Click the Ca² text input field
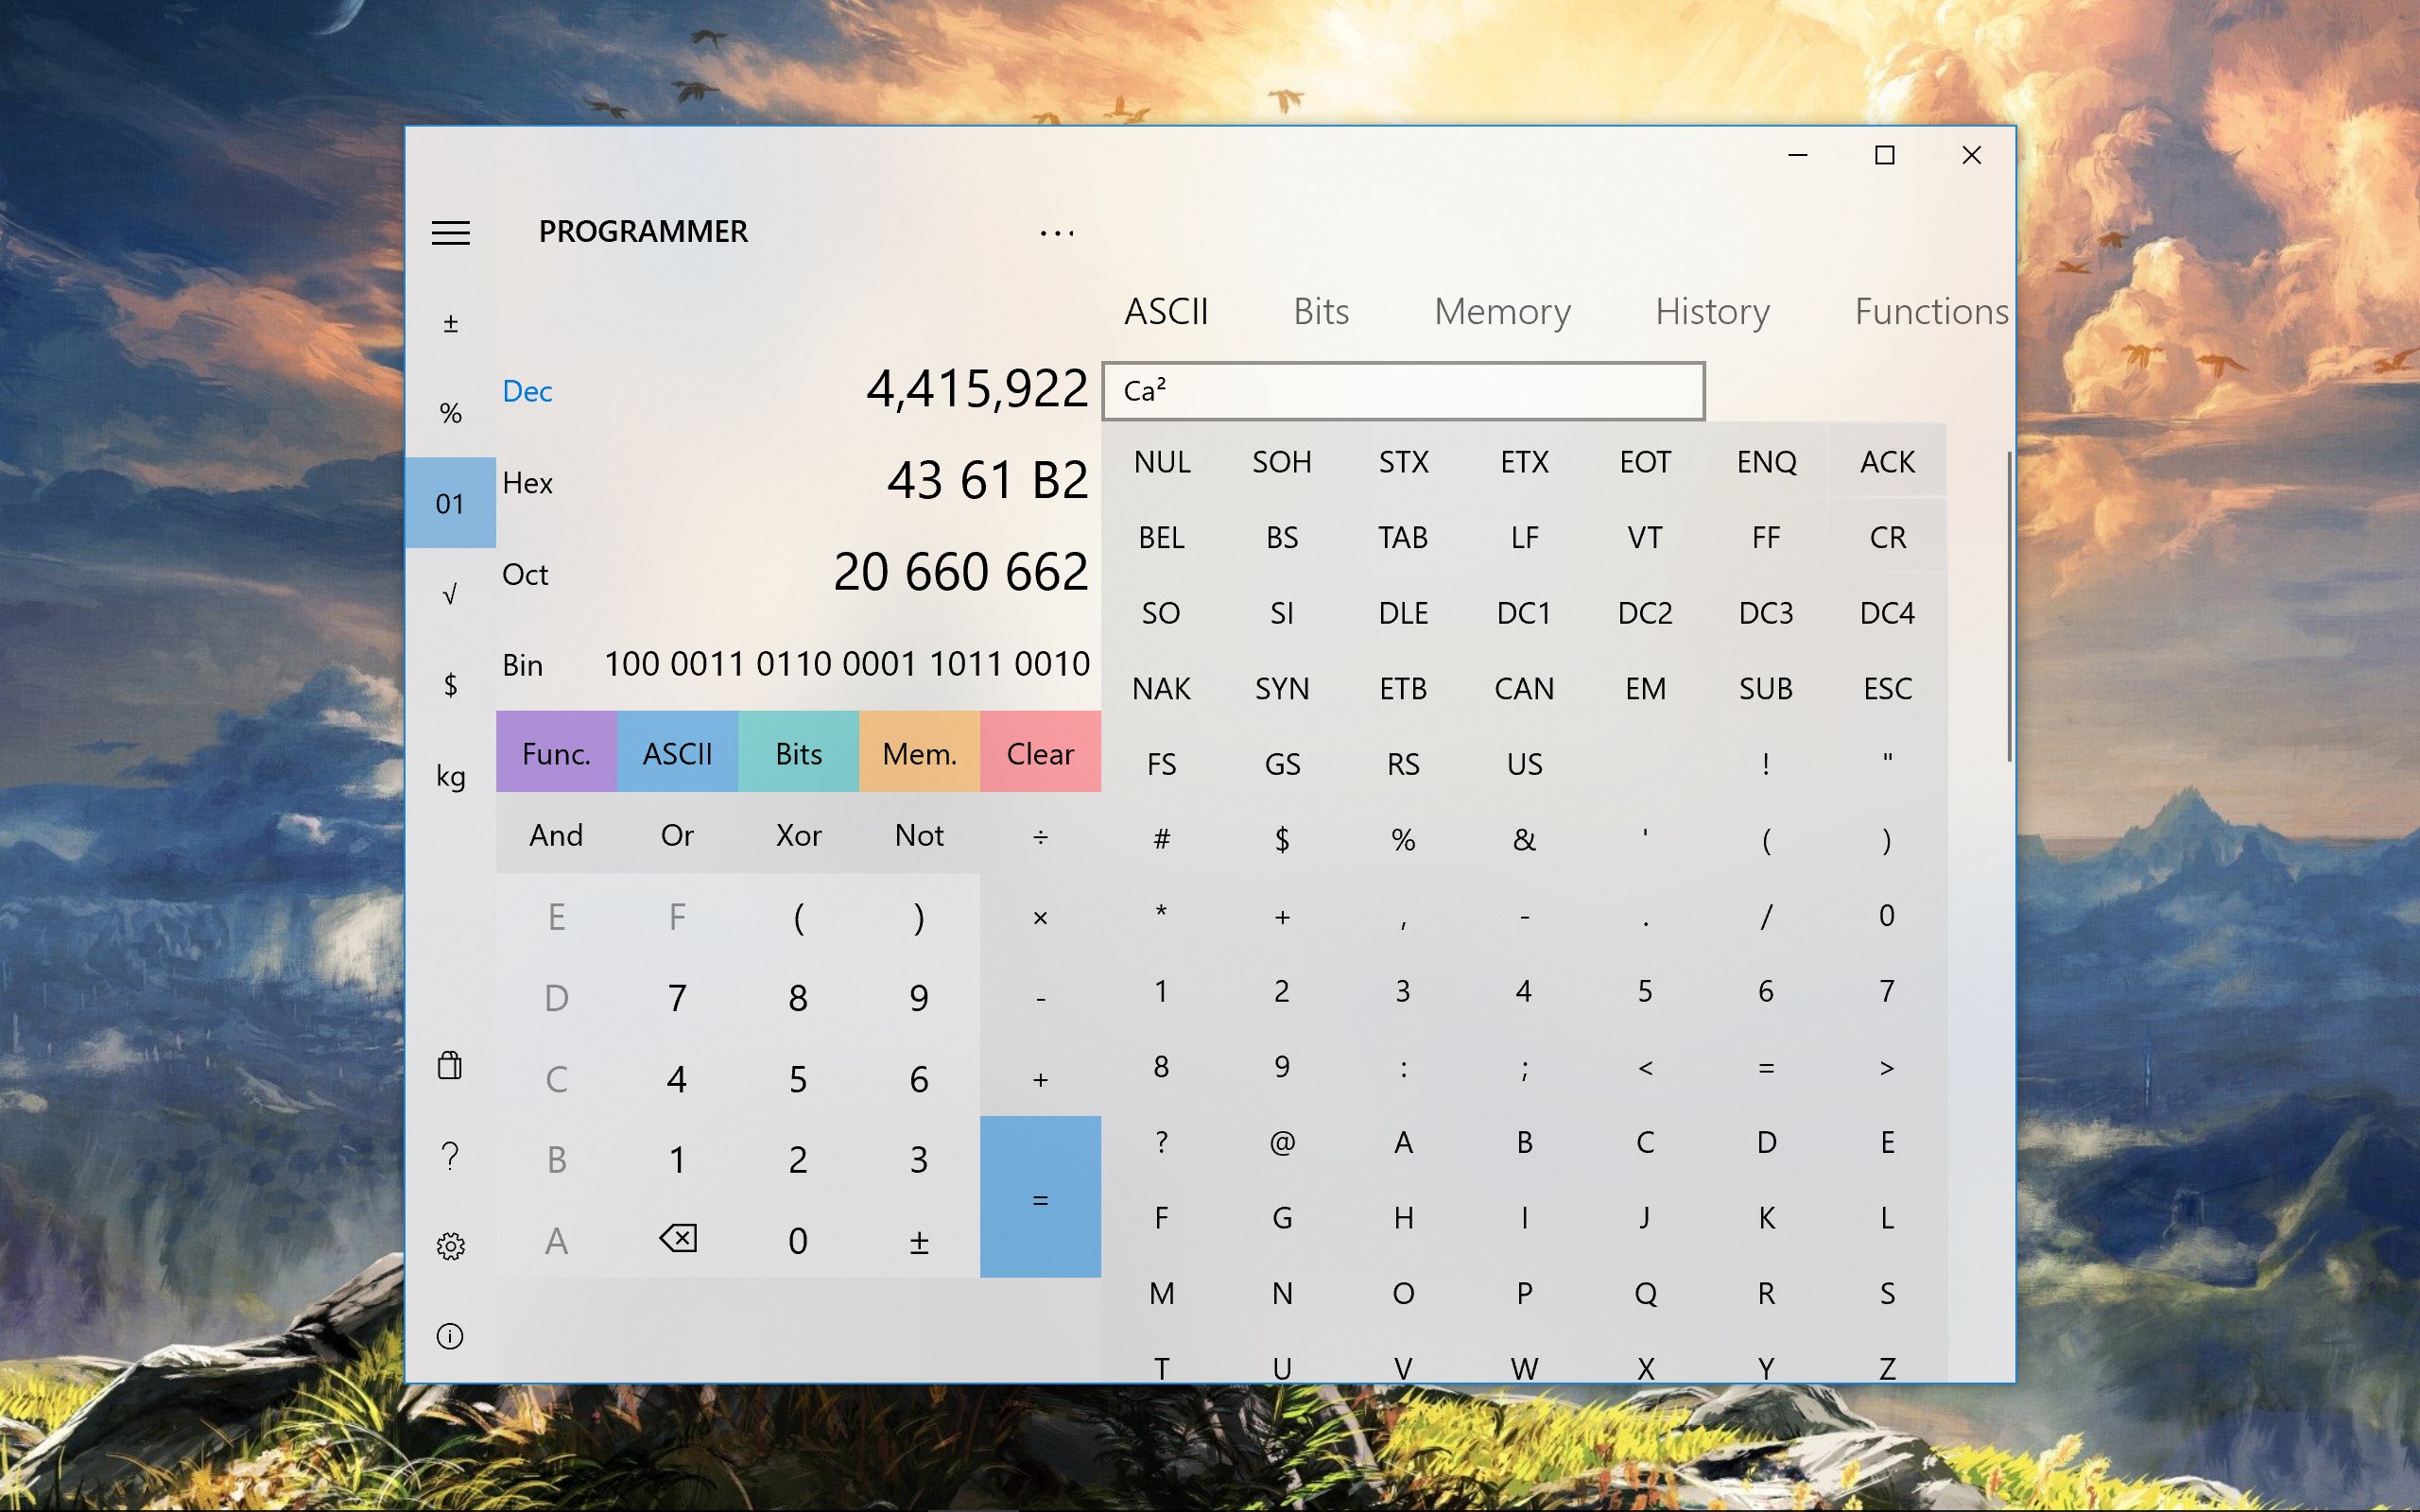Screen dimensions: 2420x1512 pos(1400,389)
